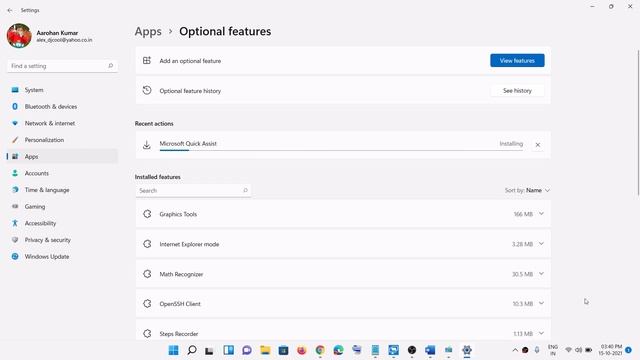Click the Microsoft Quick Assist download icon
This screenshot has height=360, width=640.
147,144
